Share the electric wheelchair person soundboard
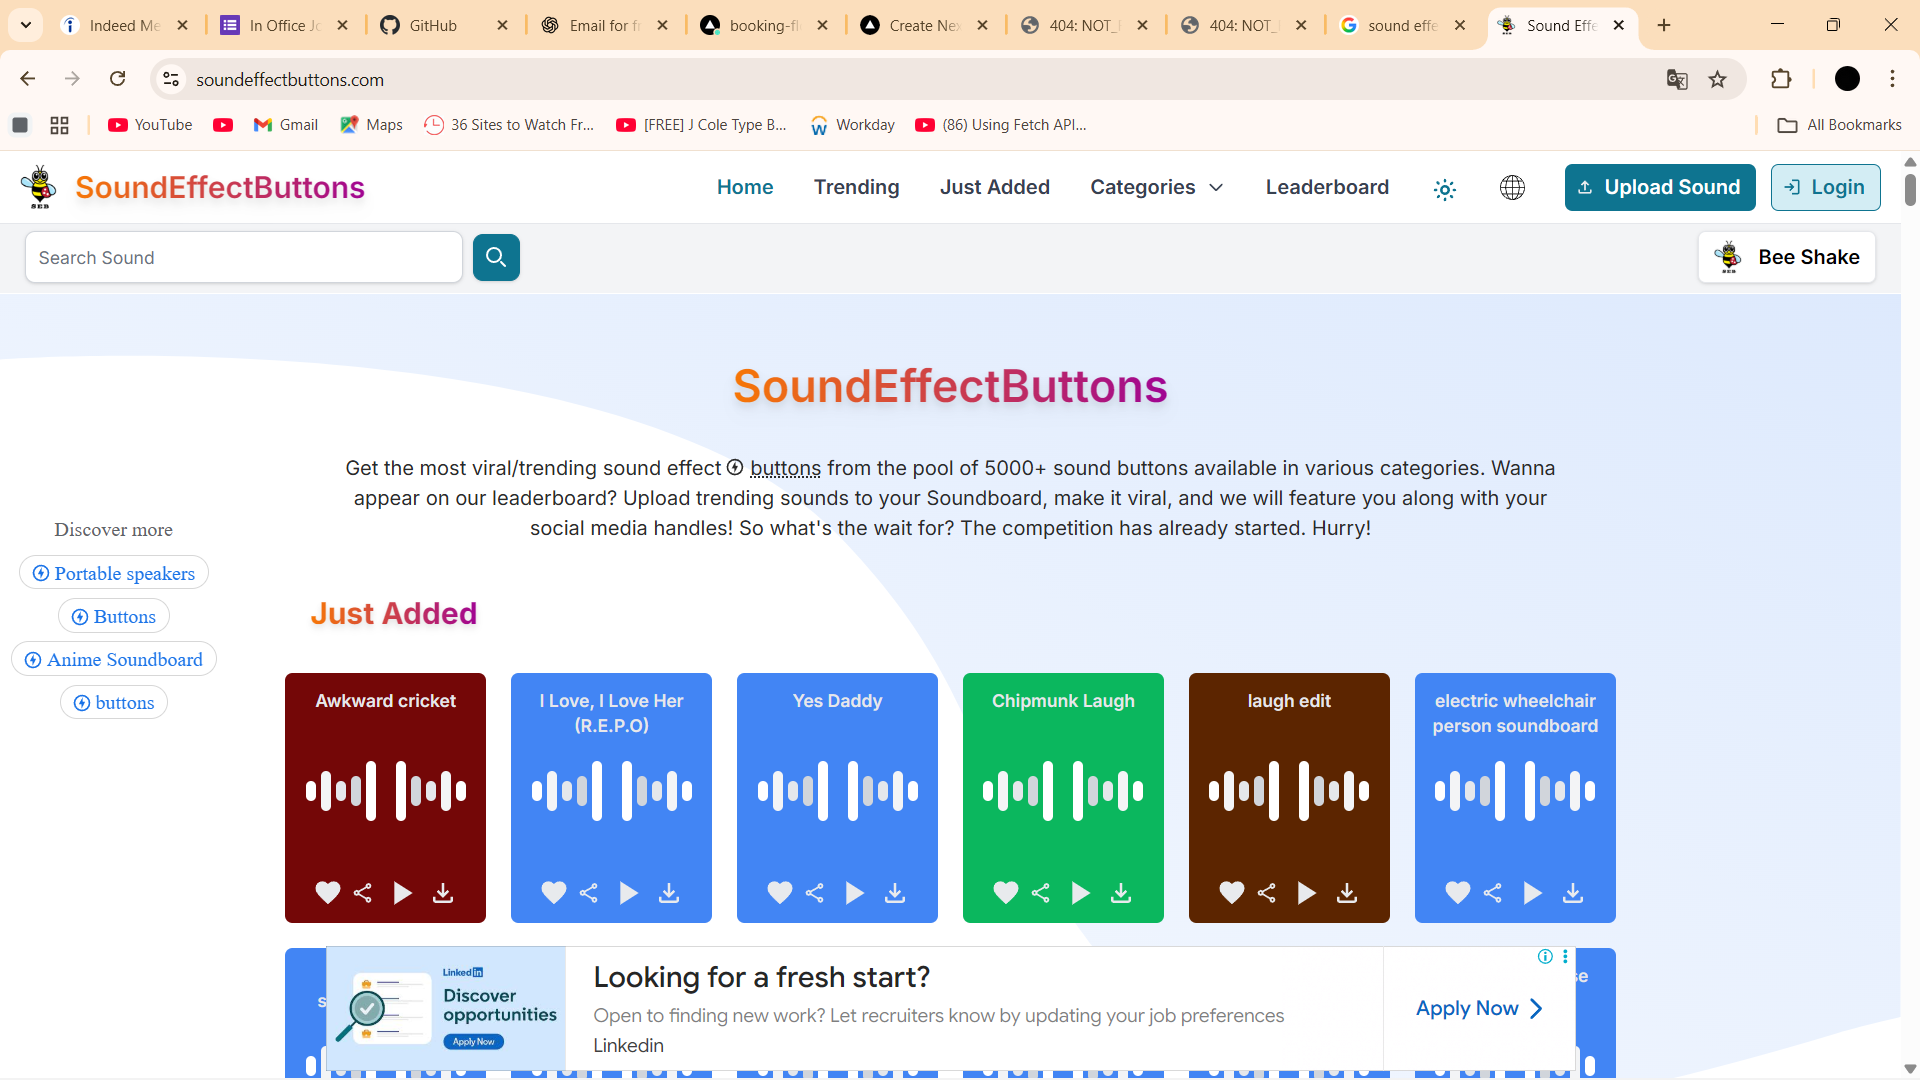This screenshot has height=1080, width=1920. (1493, 892)
